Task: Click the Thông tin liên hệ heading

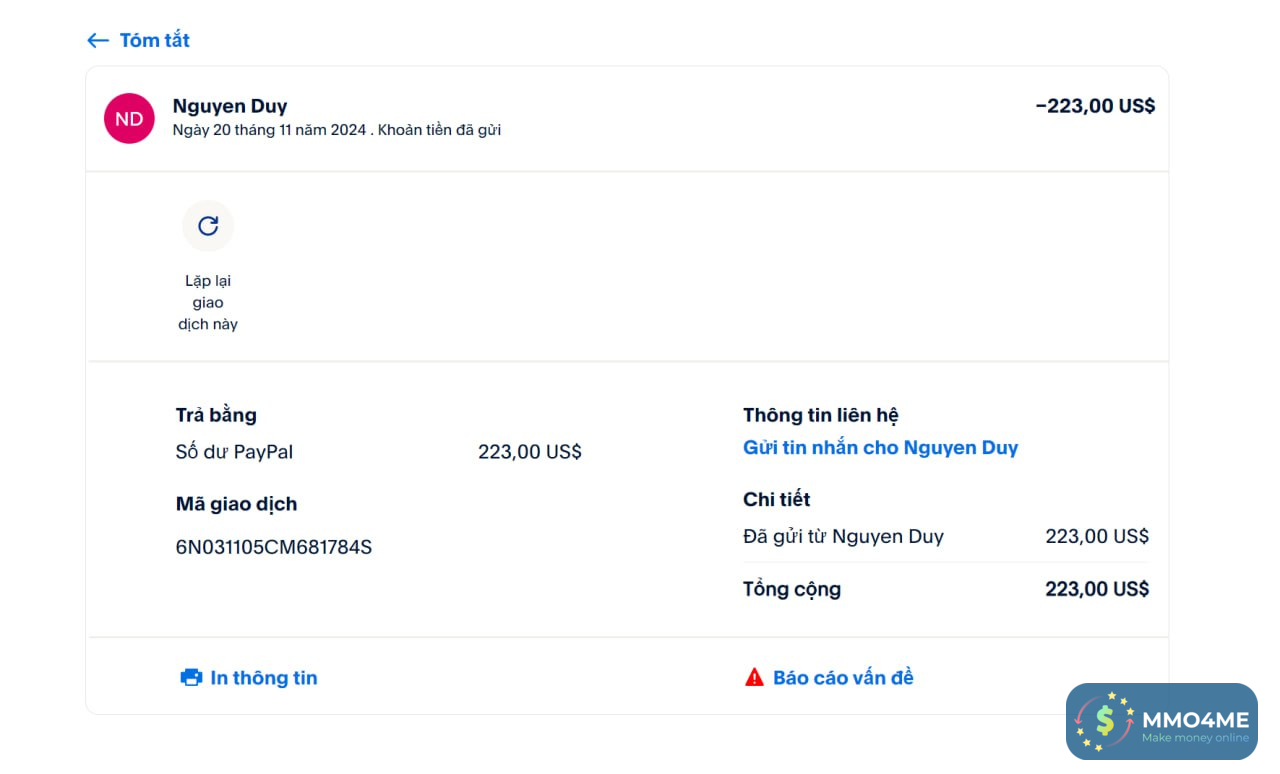Action: 821,415
